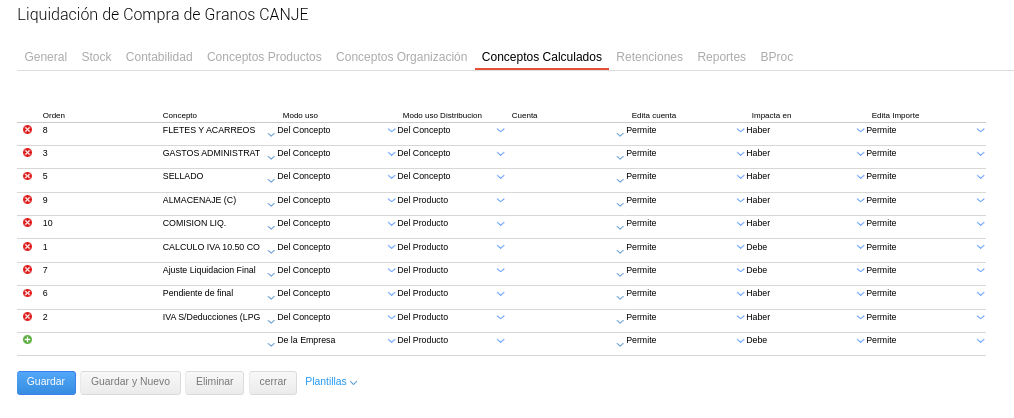Expand Impacta en dropdown for CALCULO IVA row

pos(861,248)
